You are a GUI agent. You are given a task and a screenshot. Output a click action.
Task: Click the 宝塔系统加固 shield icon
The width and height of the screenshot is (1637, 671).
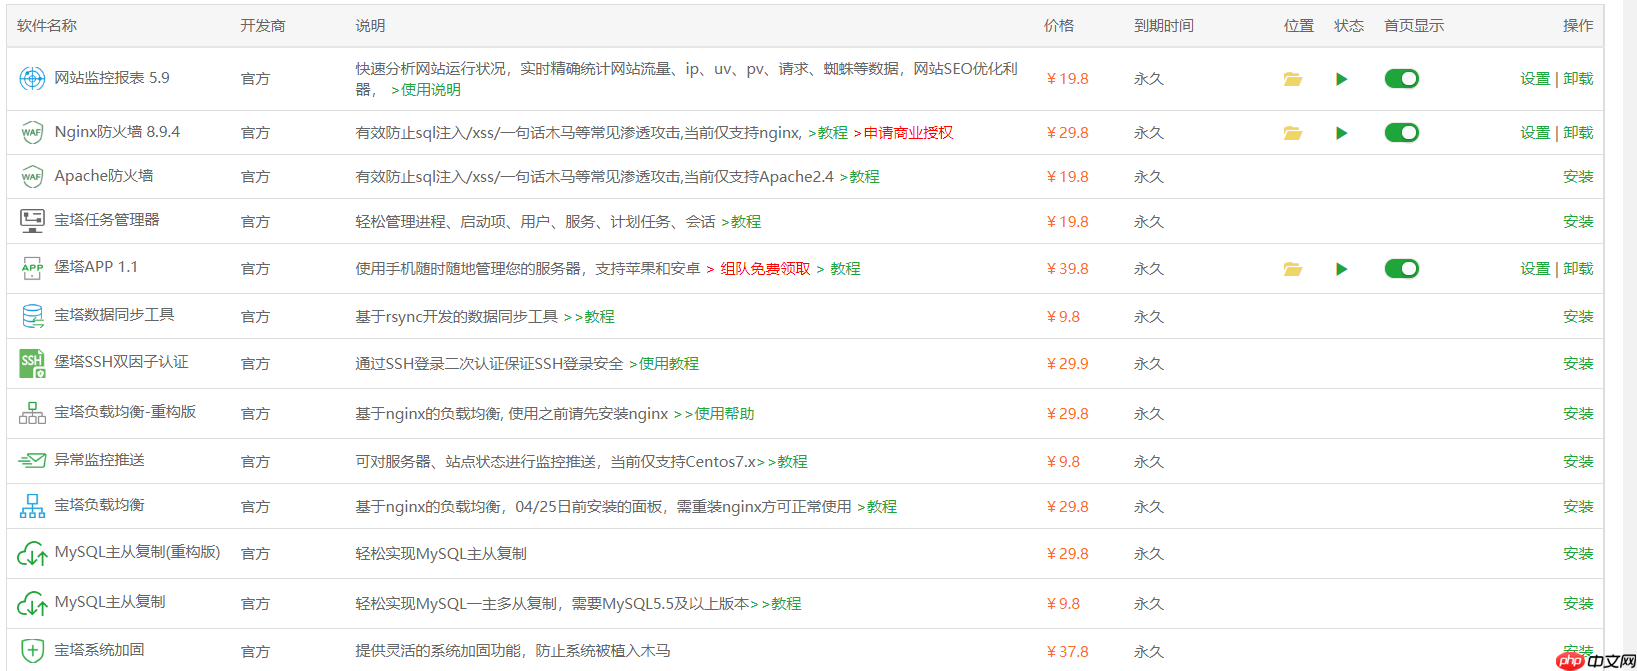click(32, 651)
